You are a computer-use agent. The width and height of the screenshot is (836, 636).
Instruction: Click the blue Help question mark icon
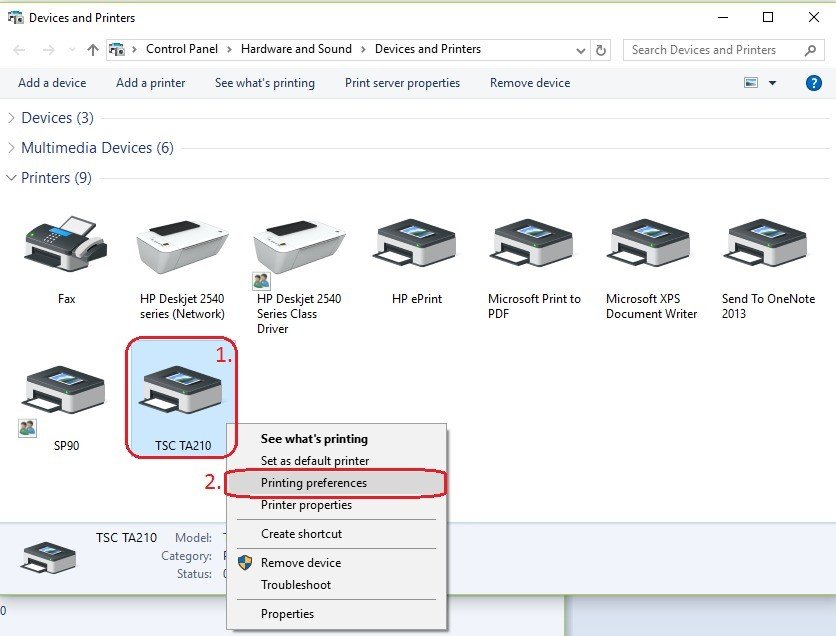813,83
